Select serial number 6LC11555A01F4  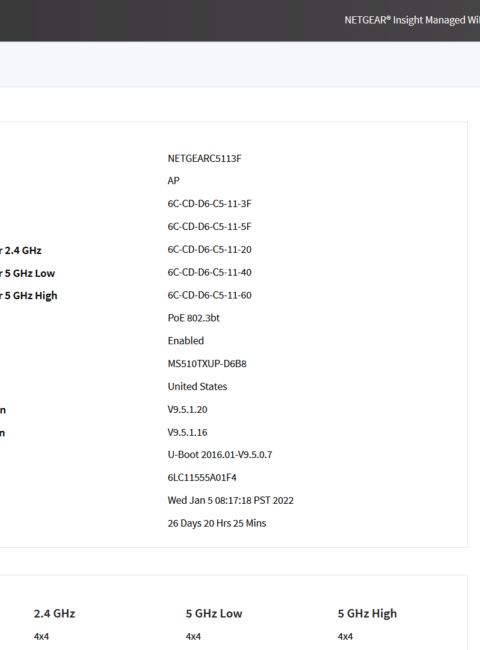point(202,478)
